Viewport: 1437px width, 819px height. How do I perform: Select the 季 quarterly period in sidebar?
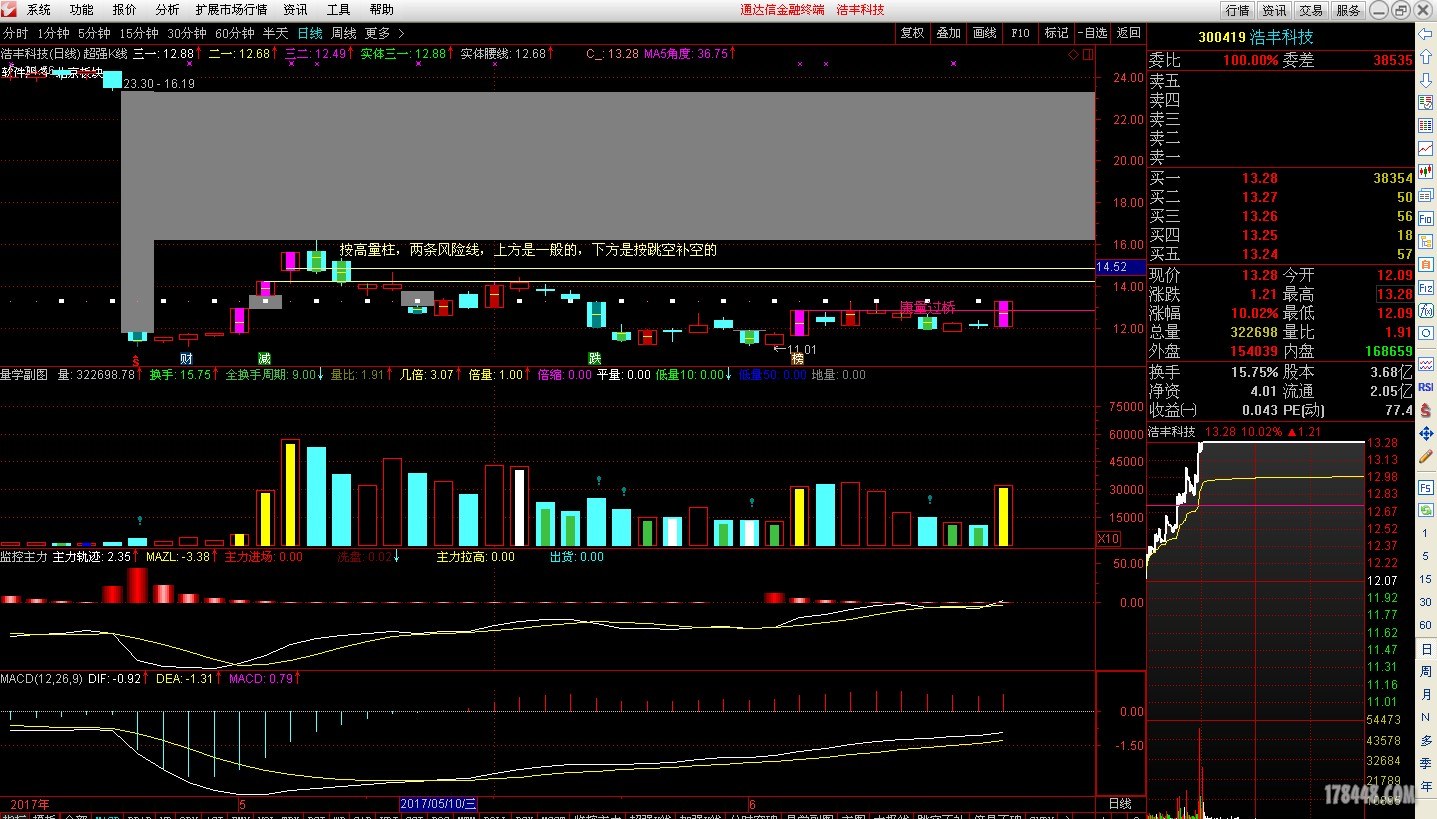[x=1426, y=763]
